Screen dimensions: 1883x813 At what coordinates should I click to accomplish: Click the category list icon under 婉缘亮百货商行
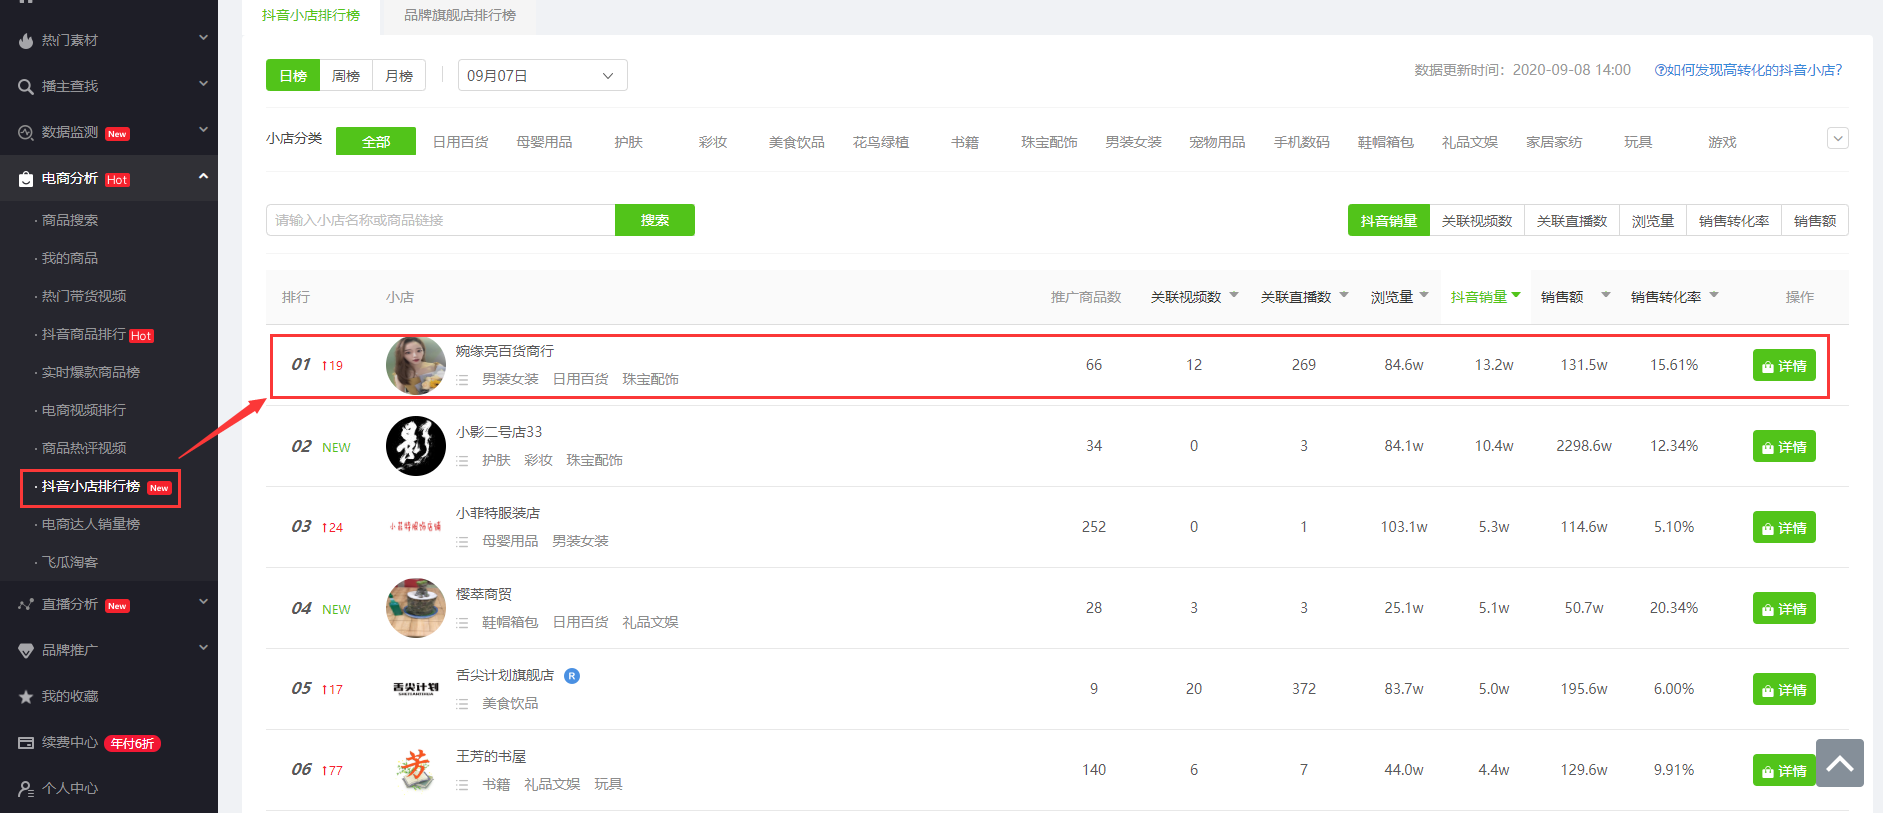(x=462, y=380)
